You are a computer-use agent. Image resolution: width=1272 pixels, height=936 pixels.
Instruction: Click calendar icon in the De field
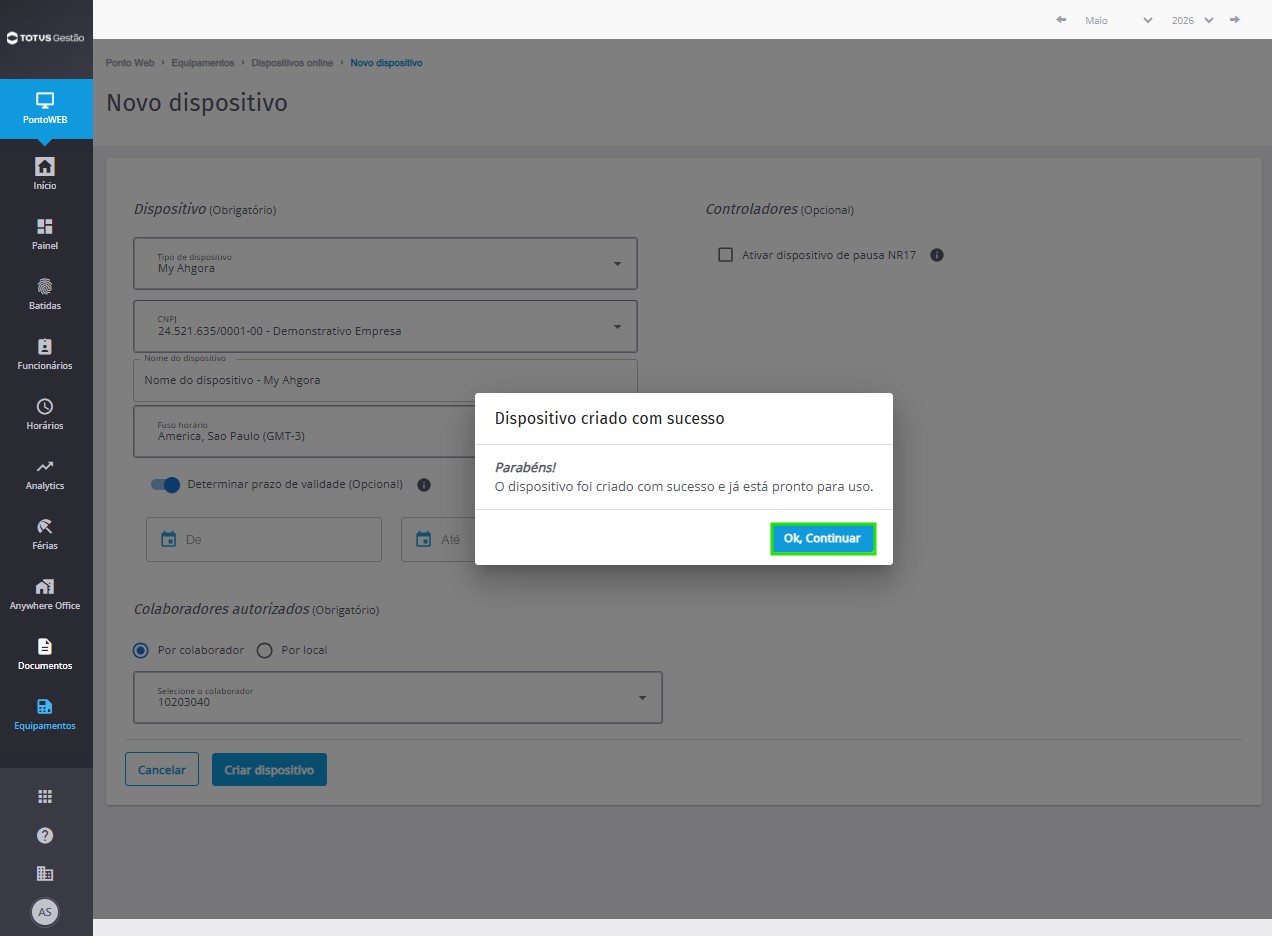point(168,539)
